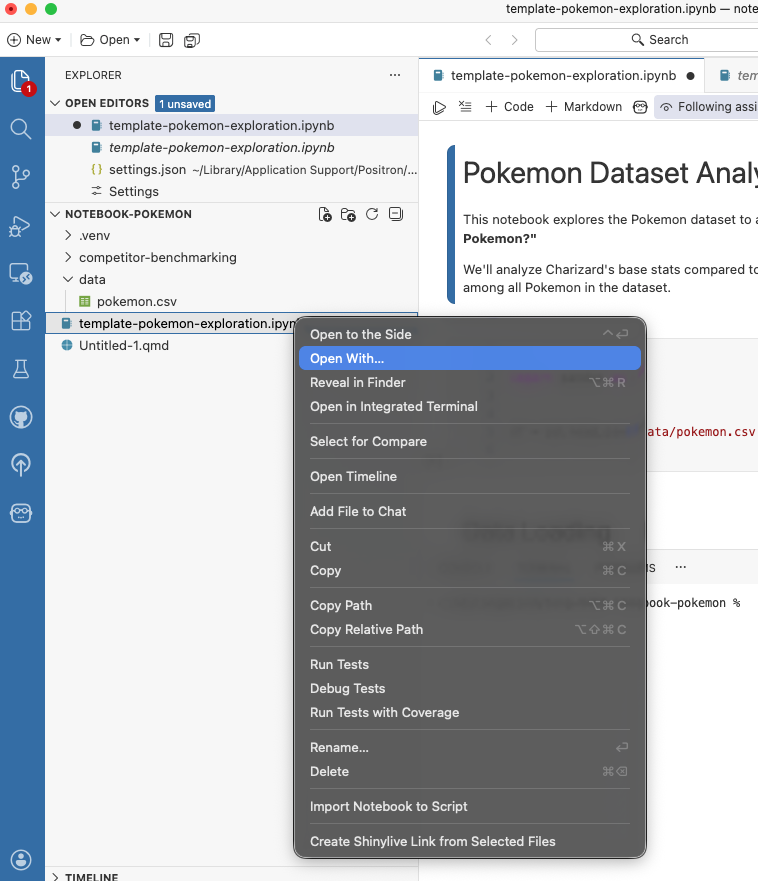Run all notebook cells
This screenshot has height=881, width=758.
pos(439,107)
